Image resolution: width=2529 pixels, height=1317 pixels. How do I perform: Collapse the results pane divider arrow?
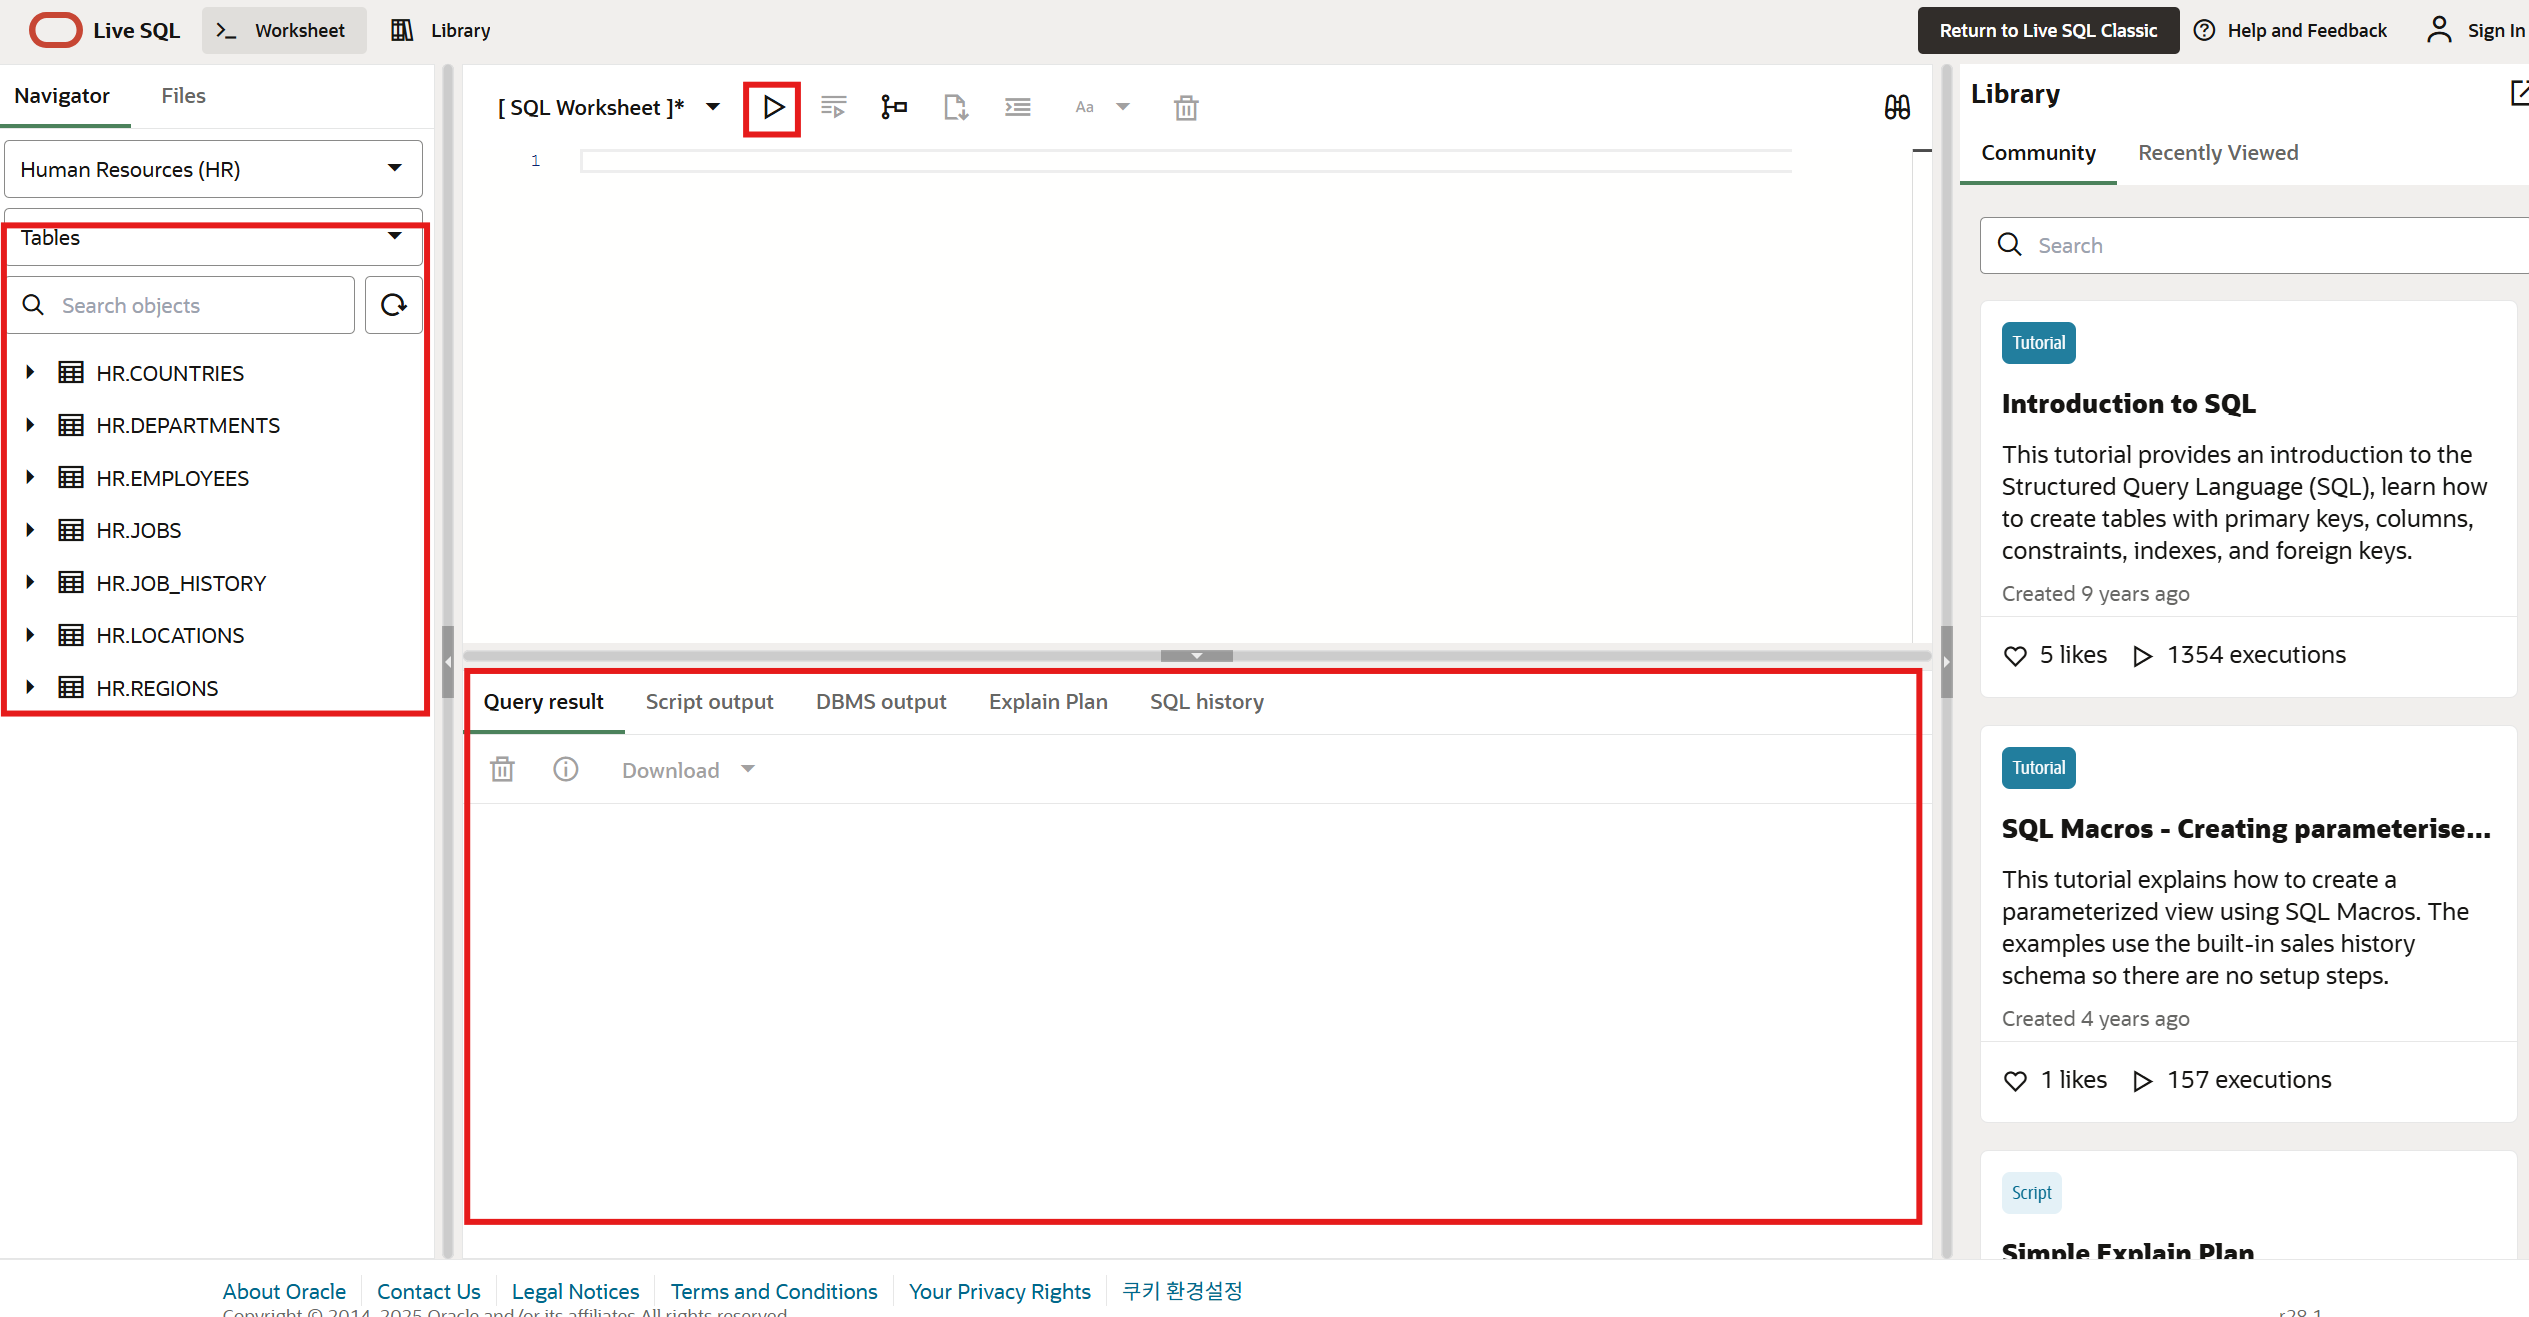[1196, 656]
